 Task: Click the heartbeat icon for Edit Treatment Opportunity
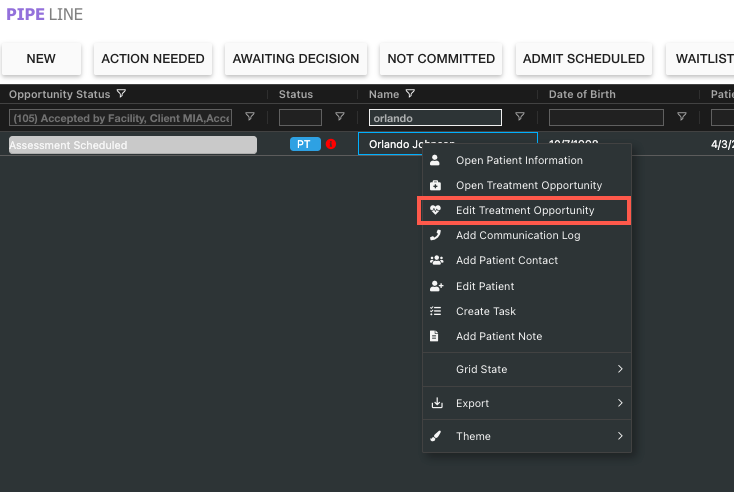[x=435, y=210]
